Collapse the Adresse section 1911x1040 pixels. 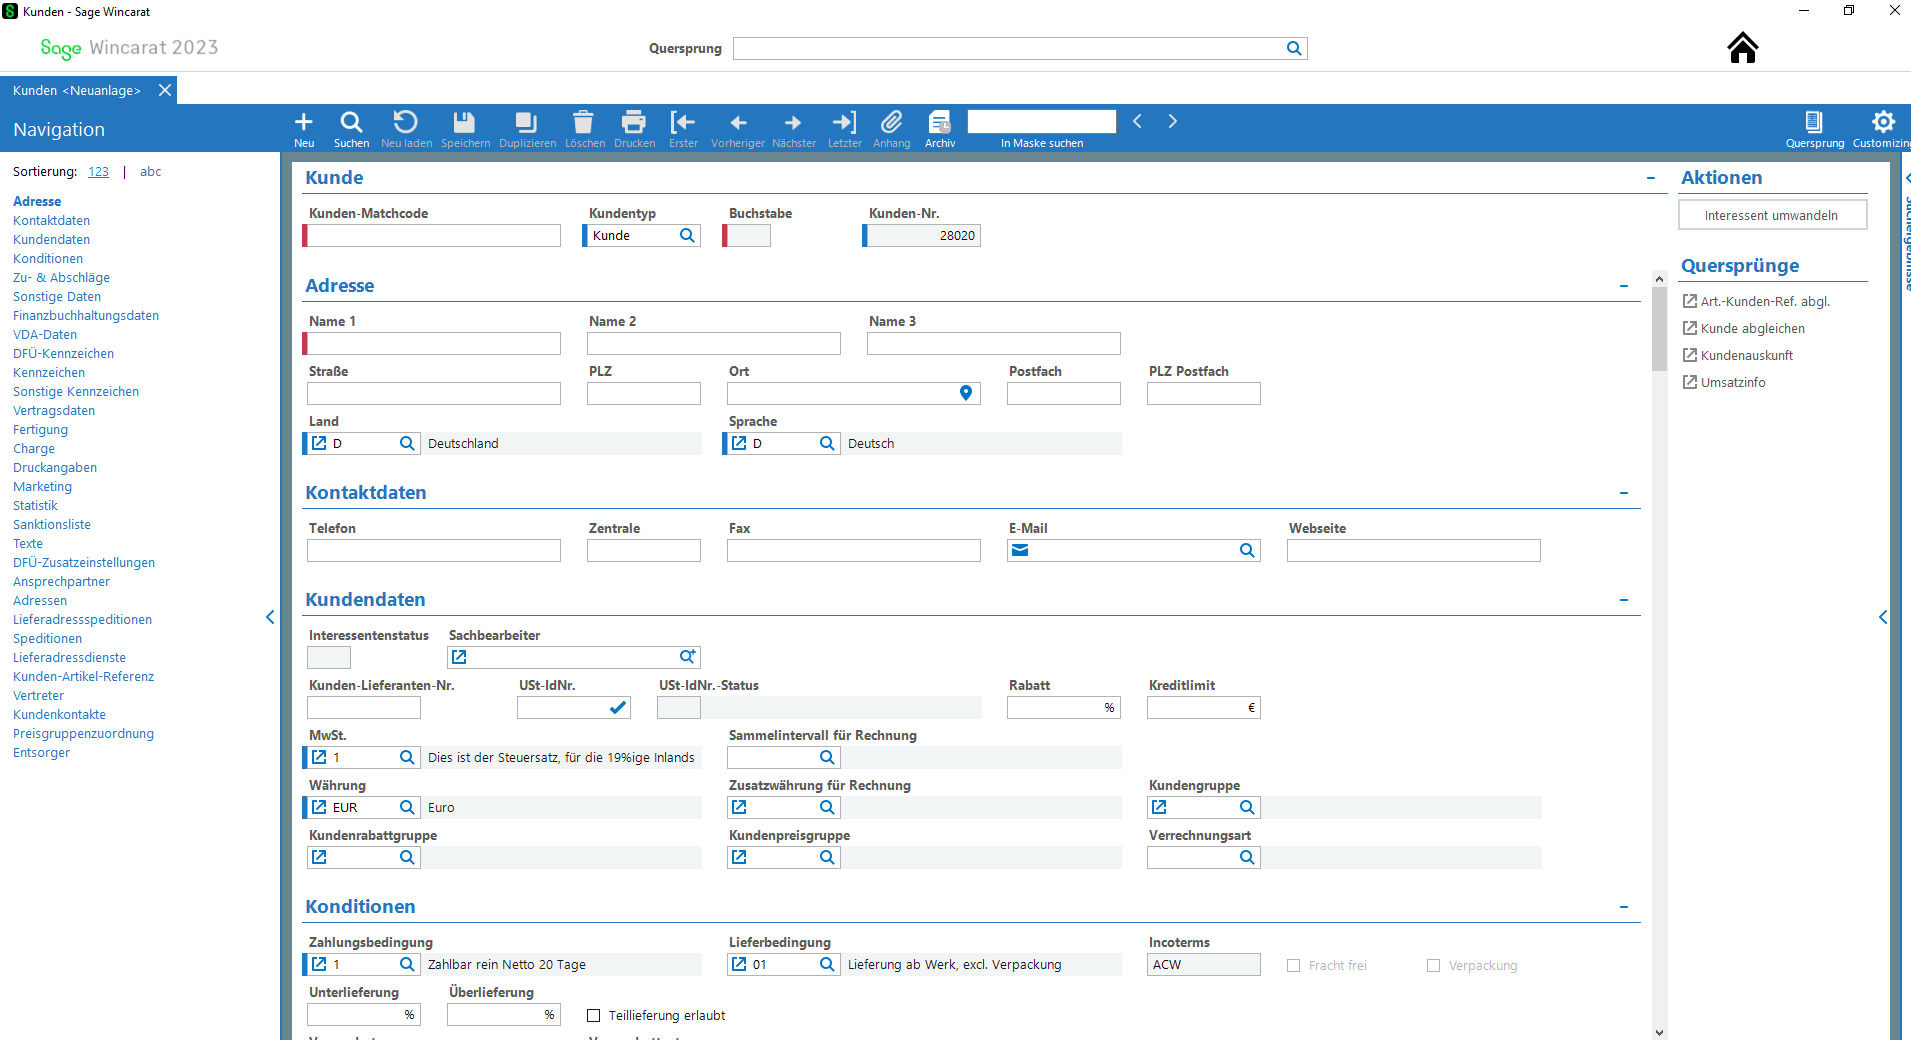(x=1624, y=286)
